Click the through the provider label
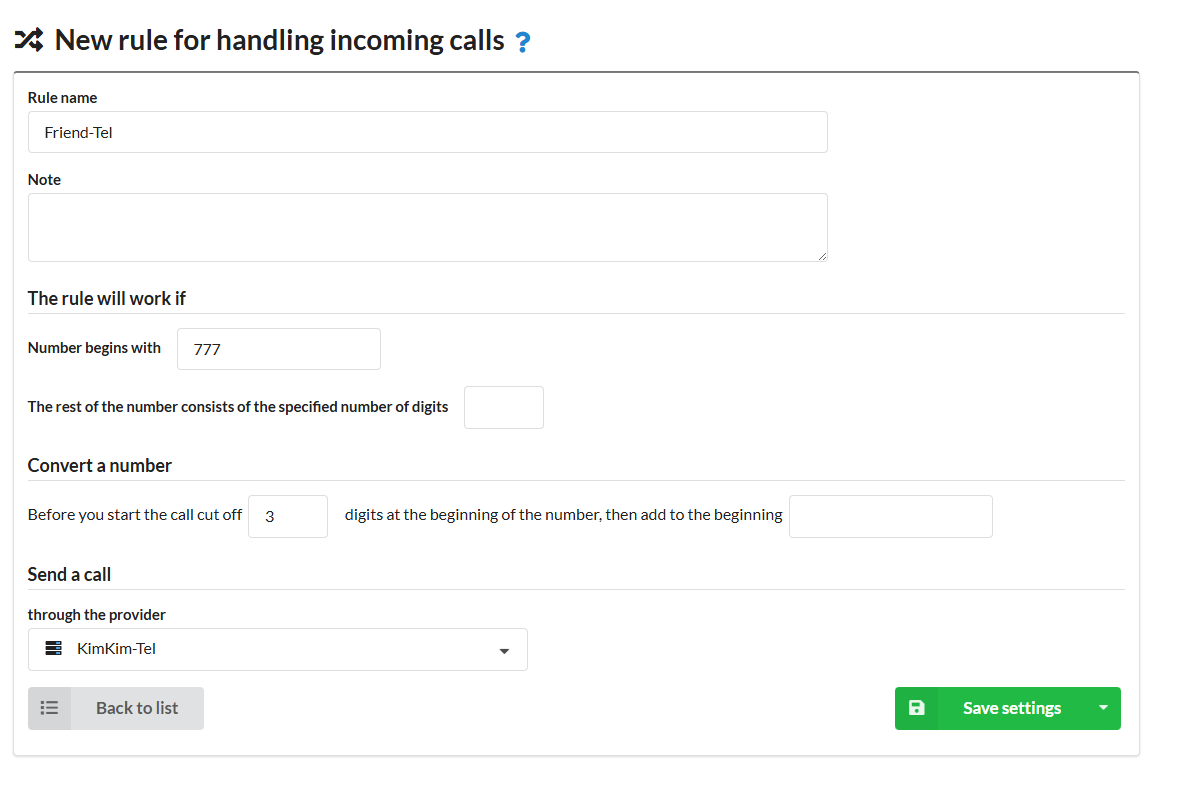Screen dimensions: 1195x801 coord(97,614)
